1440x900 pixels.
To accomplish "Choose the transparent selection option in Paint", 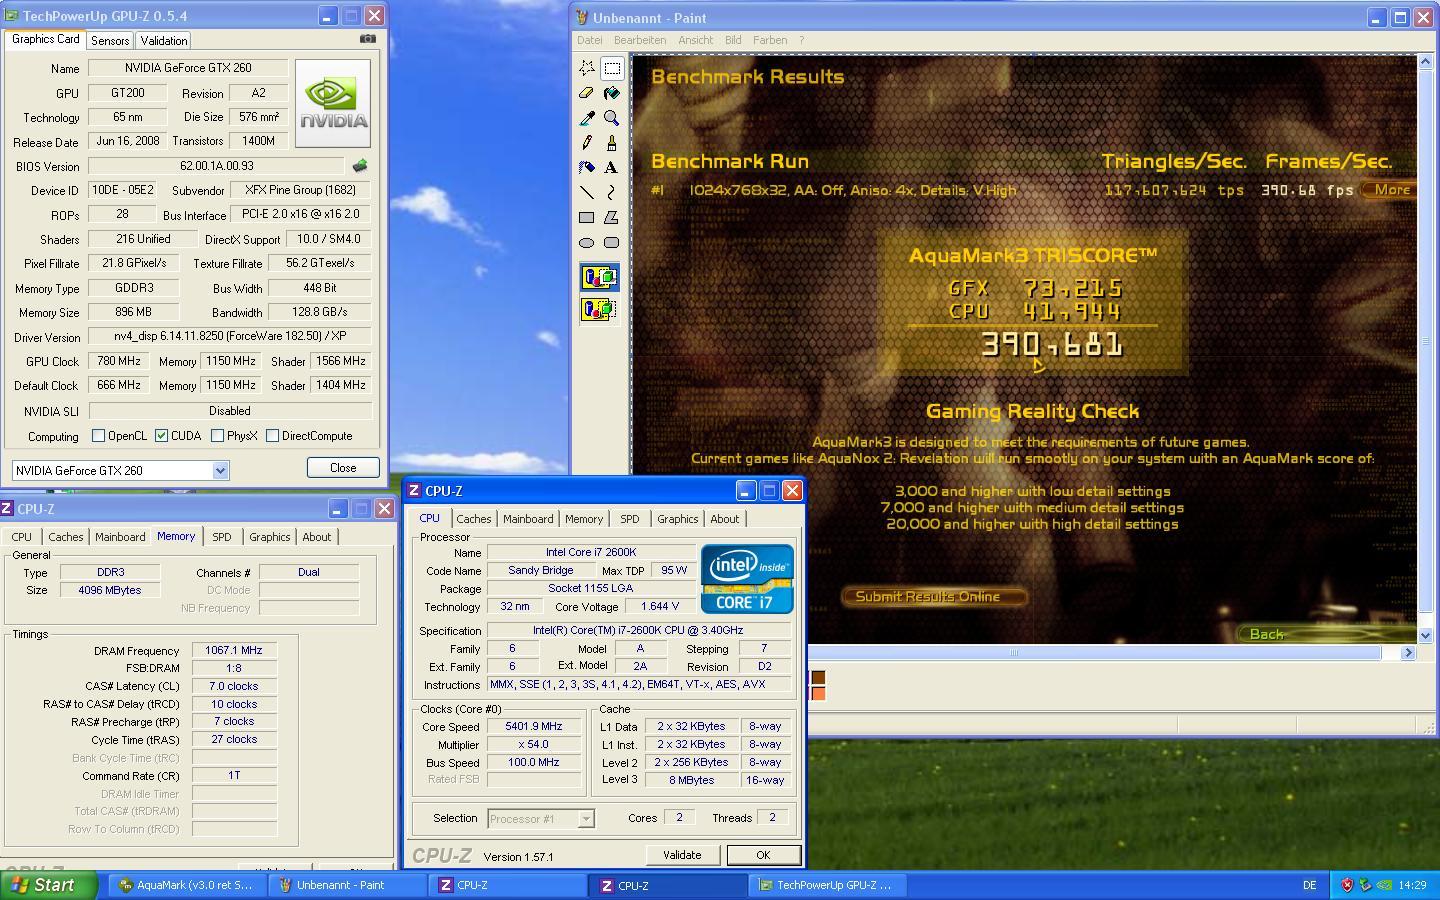I will (x=599, y=310).
